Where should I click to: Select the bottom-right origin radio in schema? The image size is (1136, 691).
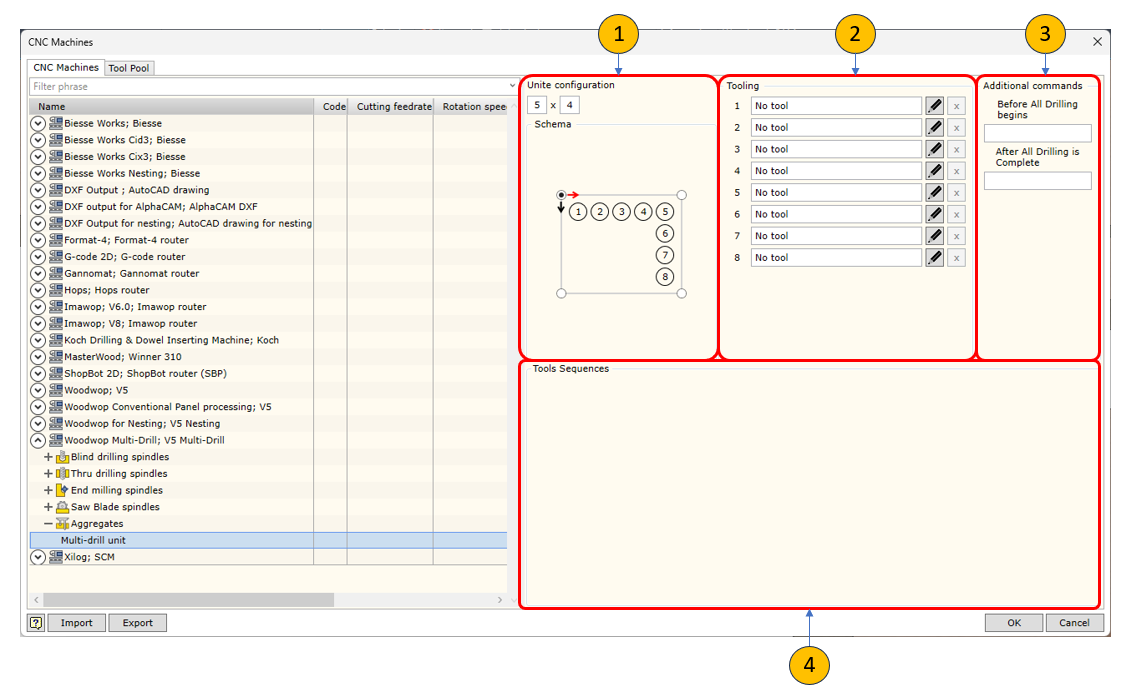click(682, 293)
